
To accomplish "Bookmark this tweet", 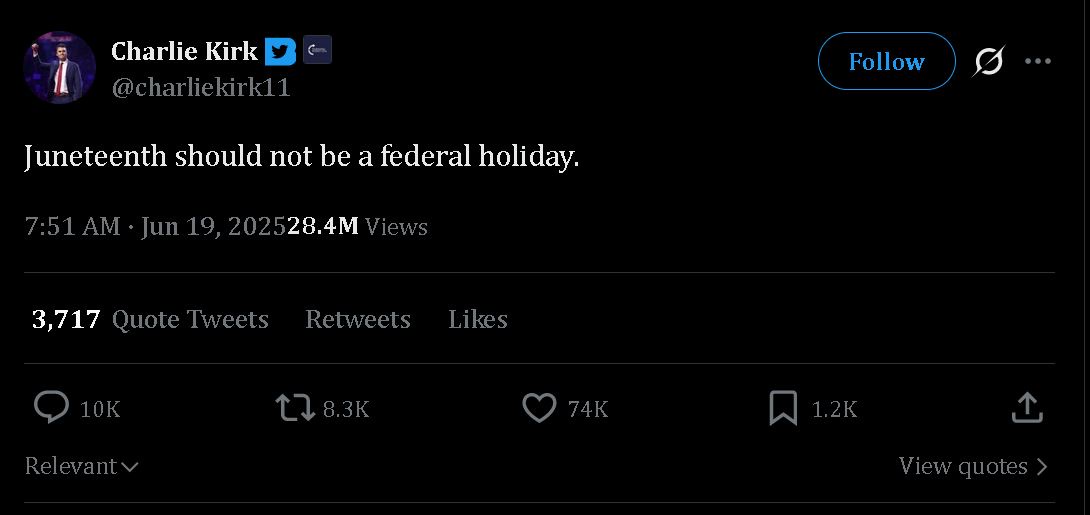I will tap(783, 408).
